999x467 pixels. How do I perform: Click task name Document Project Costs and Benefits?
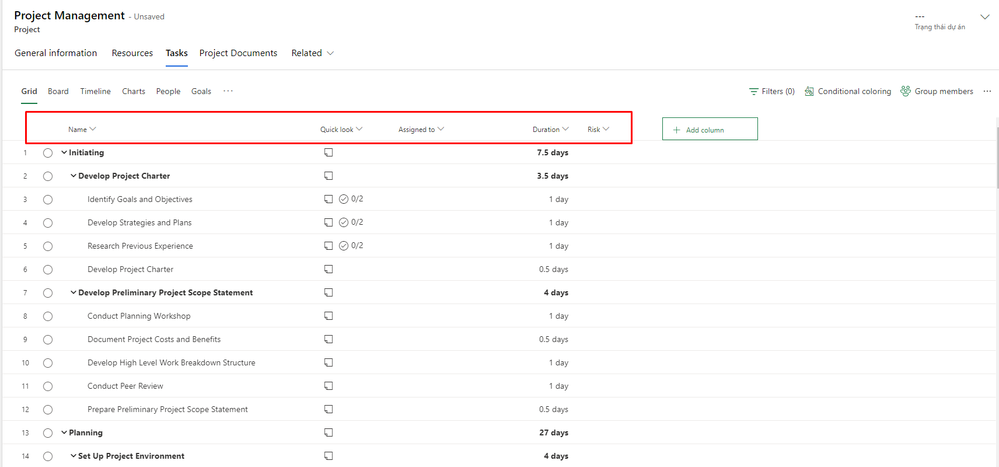[154, 340]
